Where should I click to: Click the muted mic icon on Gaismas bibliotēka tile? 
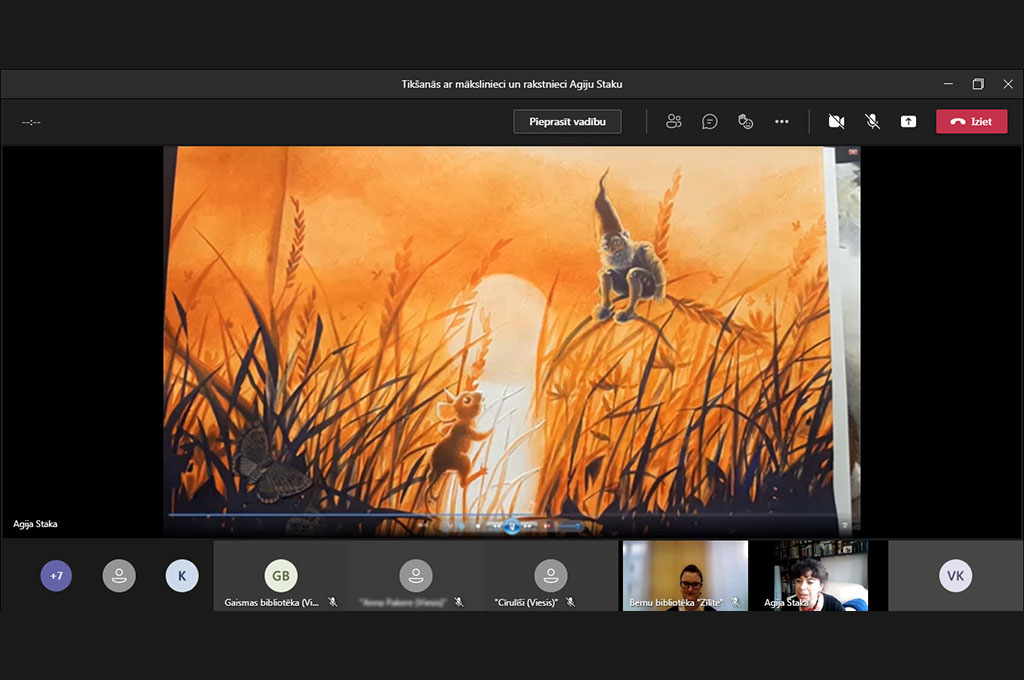pos(333,602)
